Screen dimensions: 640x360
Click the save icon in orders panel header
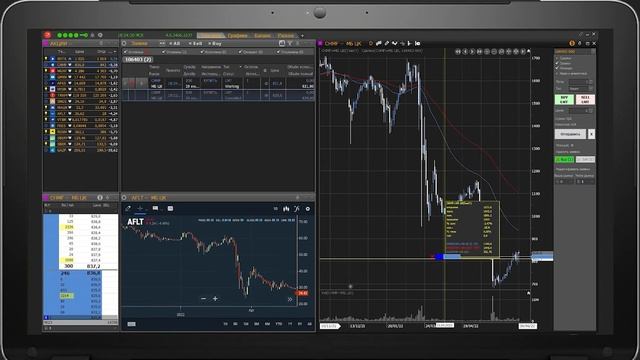coord(282,43)
